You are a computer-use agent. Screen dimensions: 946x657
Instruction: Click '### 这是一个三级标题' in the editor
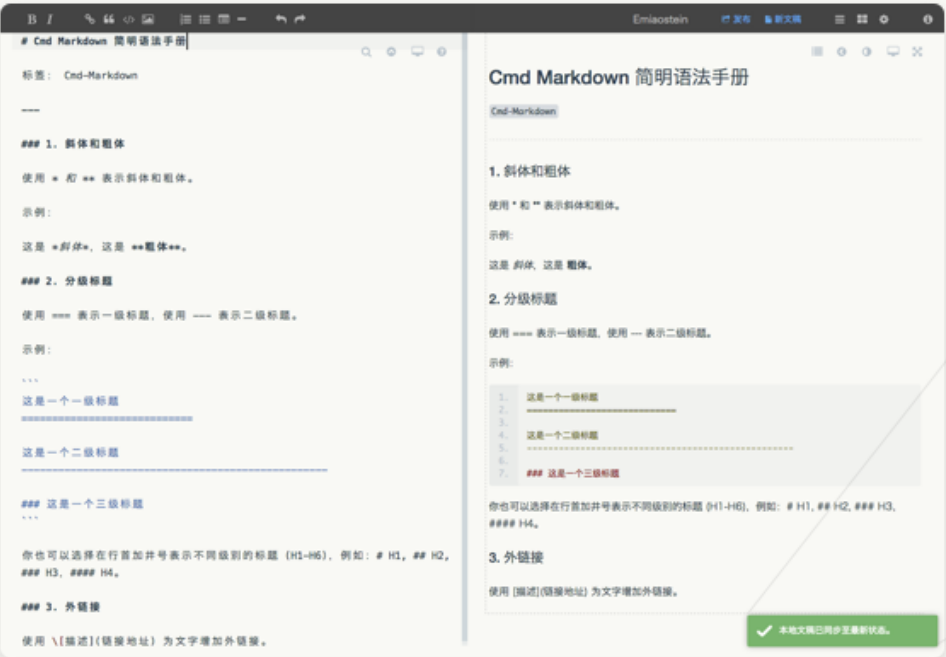[83, 504]
